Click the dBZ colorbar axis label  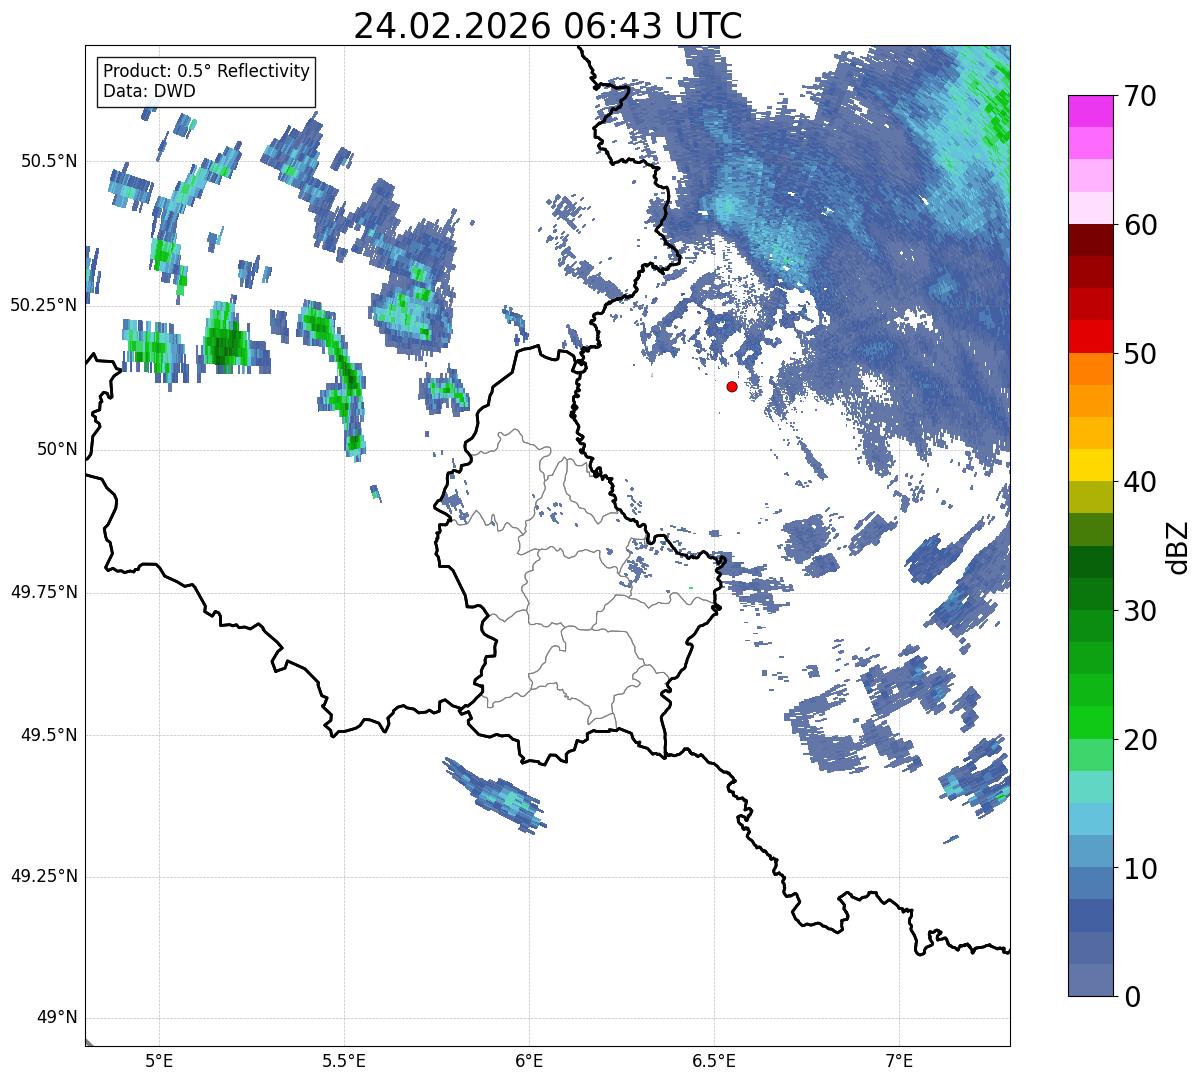1178,546
